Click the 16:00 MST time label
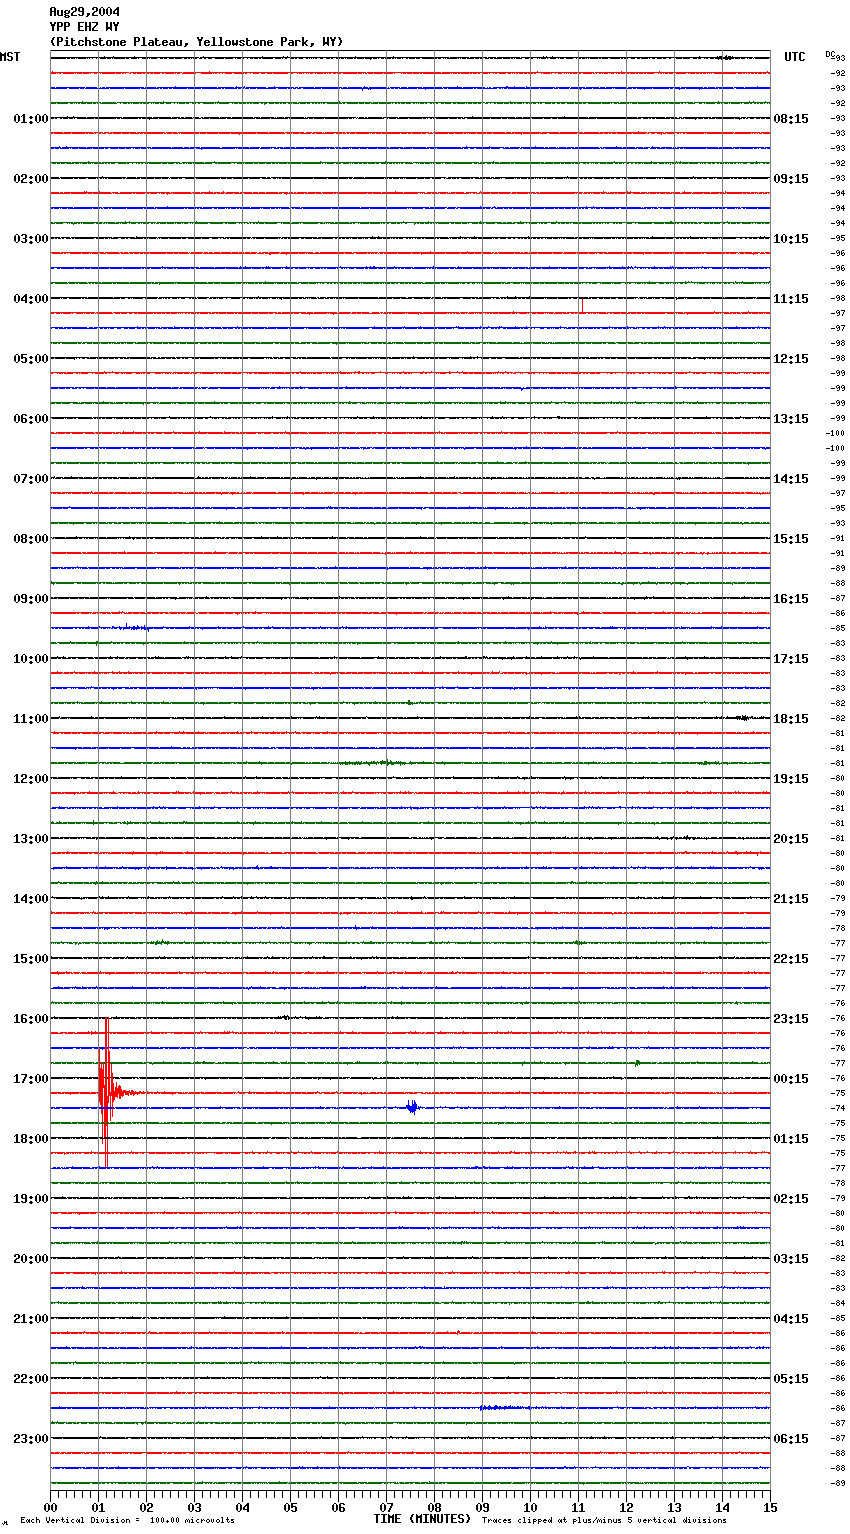This screenshot has width=850, height=1534. (31, 1019)
